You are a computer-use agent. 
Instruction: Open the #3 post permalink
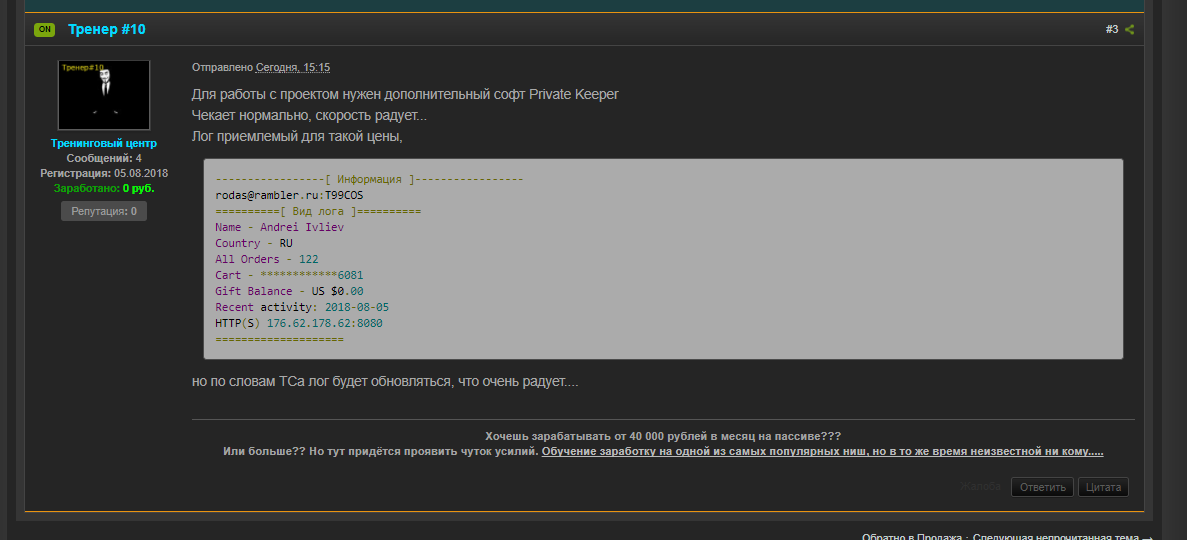coord(1111,30)
